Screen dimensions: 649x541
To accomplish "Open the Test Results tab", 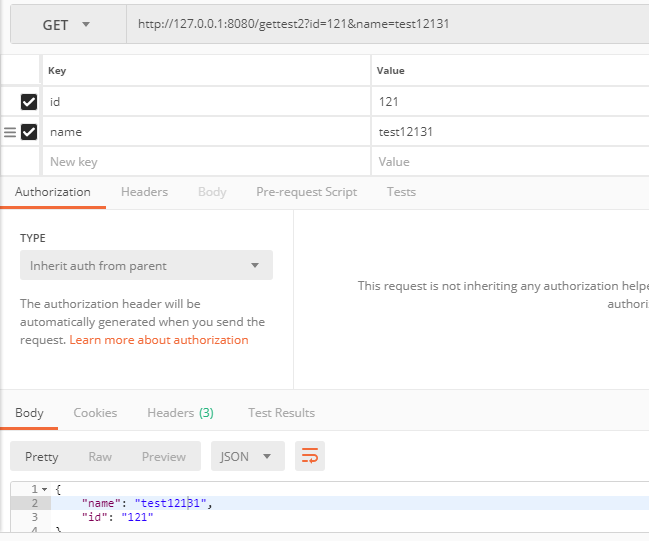I will 281,413.
